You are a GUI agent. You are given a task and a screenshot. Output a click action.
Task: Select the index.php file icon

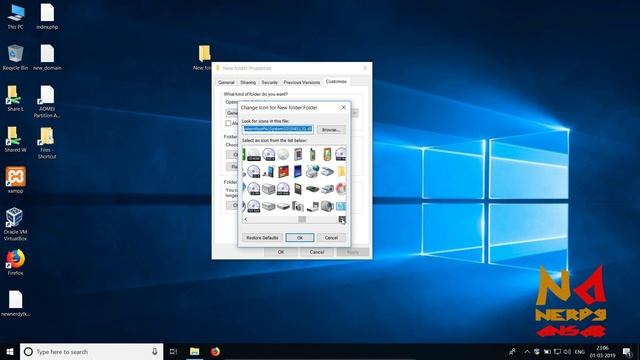click(47, 16)
